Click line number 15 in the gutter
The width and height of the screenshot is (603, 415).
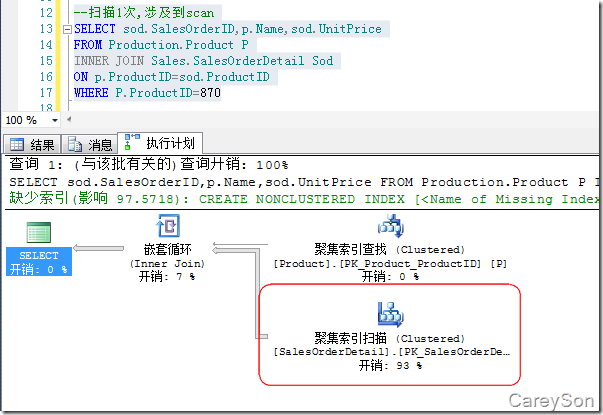point(46,61)
